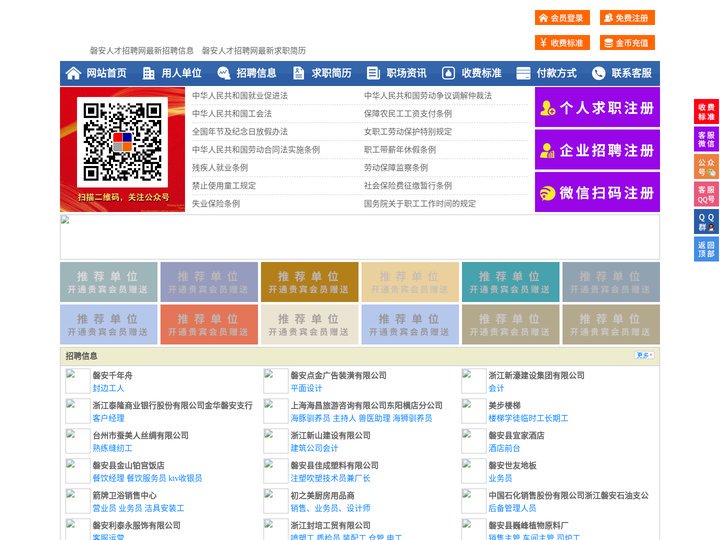This screenshot has height=540, width=720.
Task: Click company name 箭牌卫浴销售中心
Action: tap(124, 495)
